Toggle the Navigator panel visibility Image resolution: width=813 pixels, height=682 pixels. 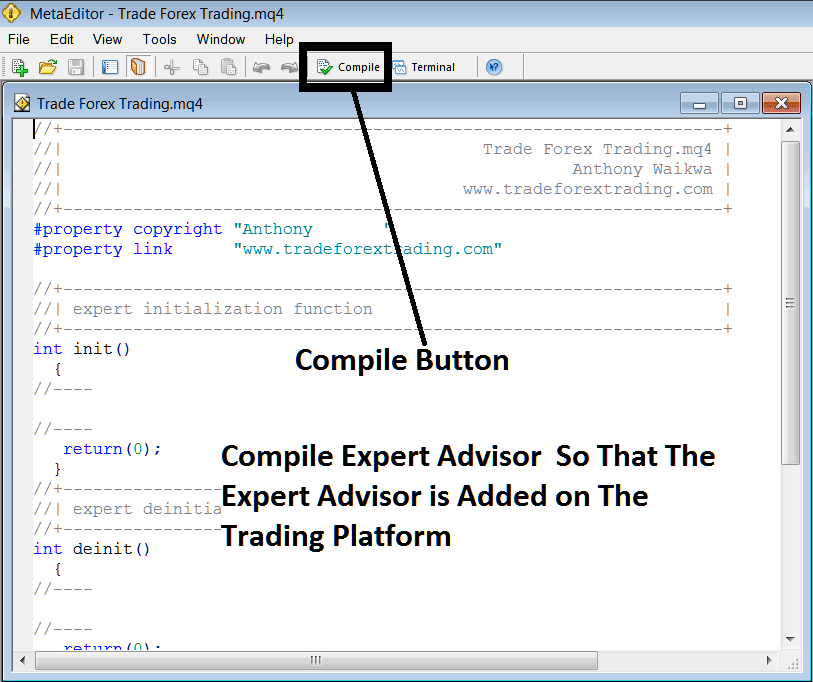pyautogui.click(x=111, y=66)
